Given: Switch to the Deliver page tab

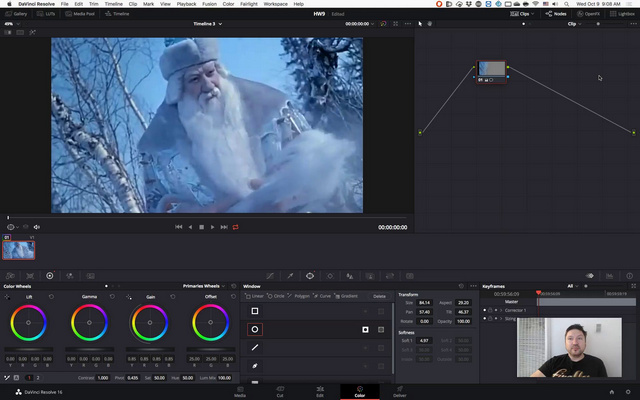Looking at the screenshot, I should 399,391.
